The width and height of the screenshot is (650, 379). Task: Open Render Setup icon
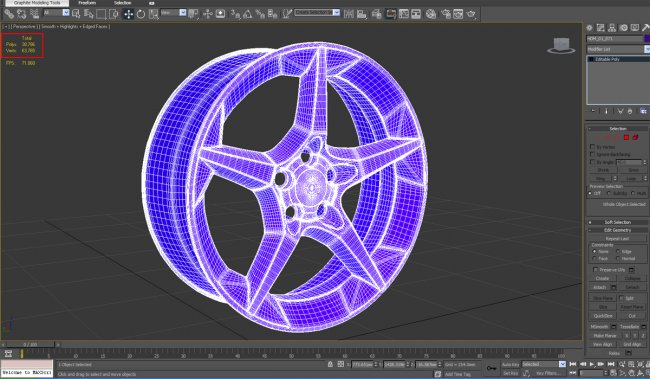[446, 14]
